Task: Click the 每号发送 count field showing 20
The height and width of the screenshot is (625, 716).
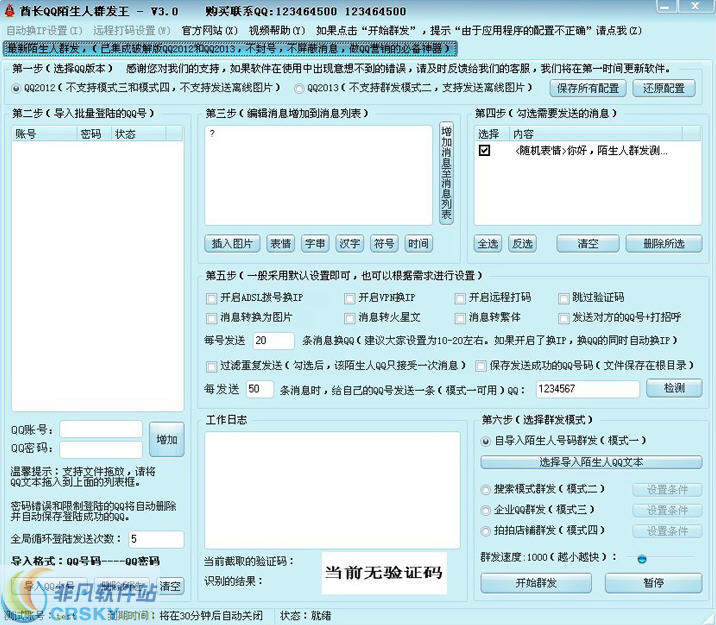Action: coord(274,341)
